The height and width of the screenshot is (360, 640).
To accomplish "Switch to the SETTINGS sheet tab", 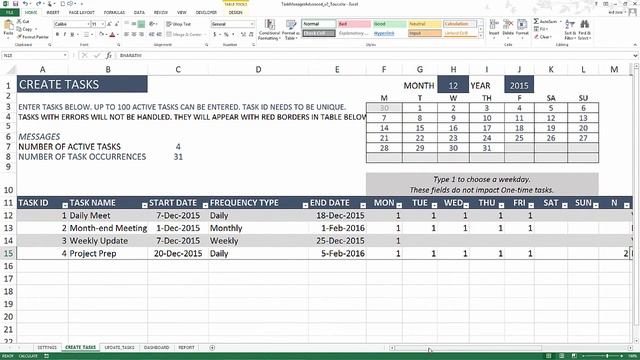I will tap(47, 347).
